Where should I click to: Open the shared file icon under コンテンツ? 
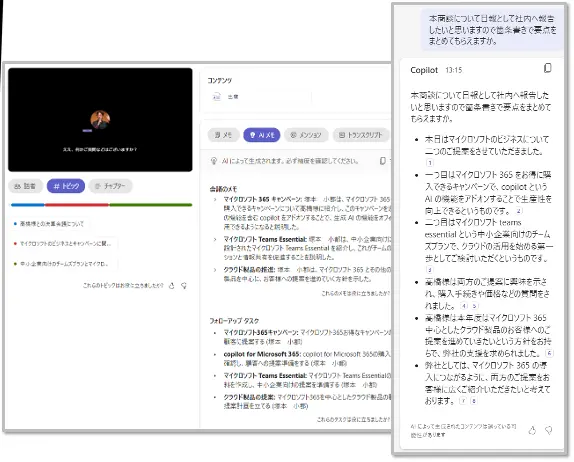pos(217,97)
